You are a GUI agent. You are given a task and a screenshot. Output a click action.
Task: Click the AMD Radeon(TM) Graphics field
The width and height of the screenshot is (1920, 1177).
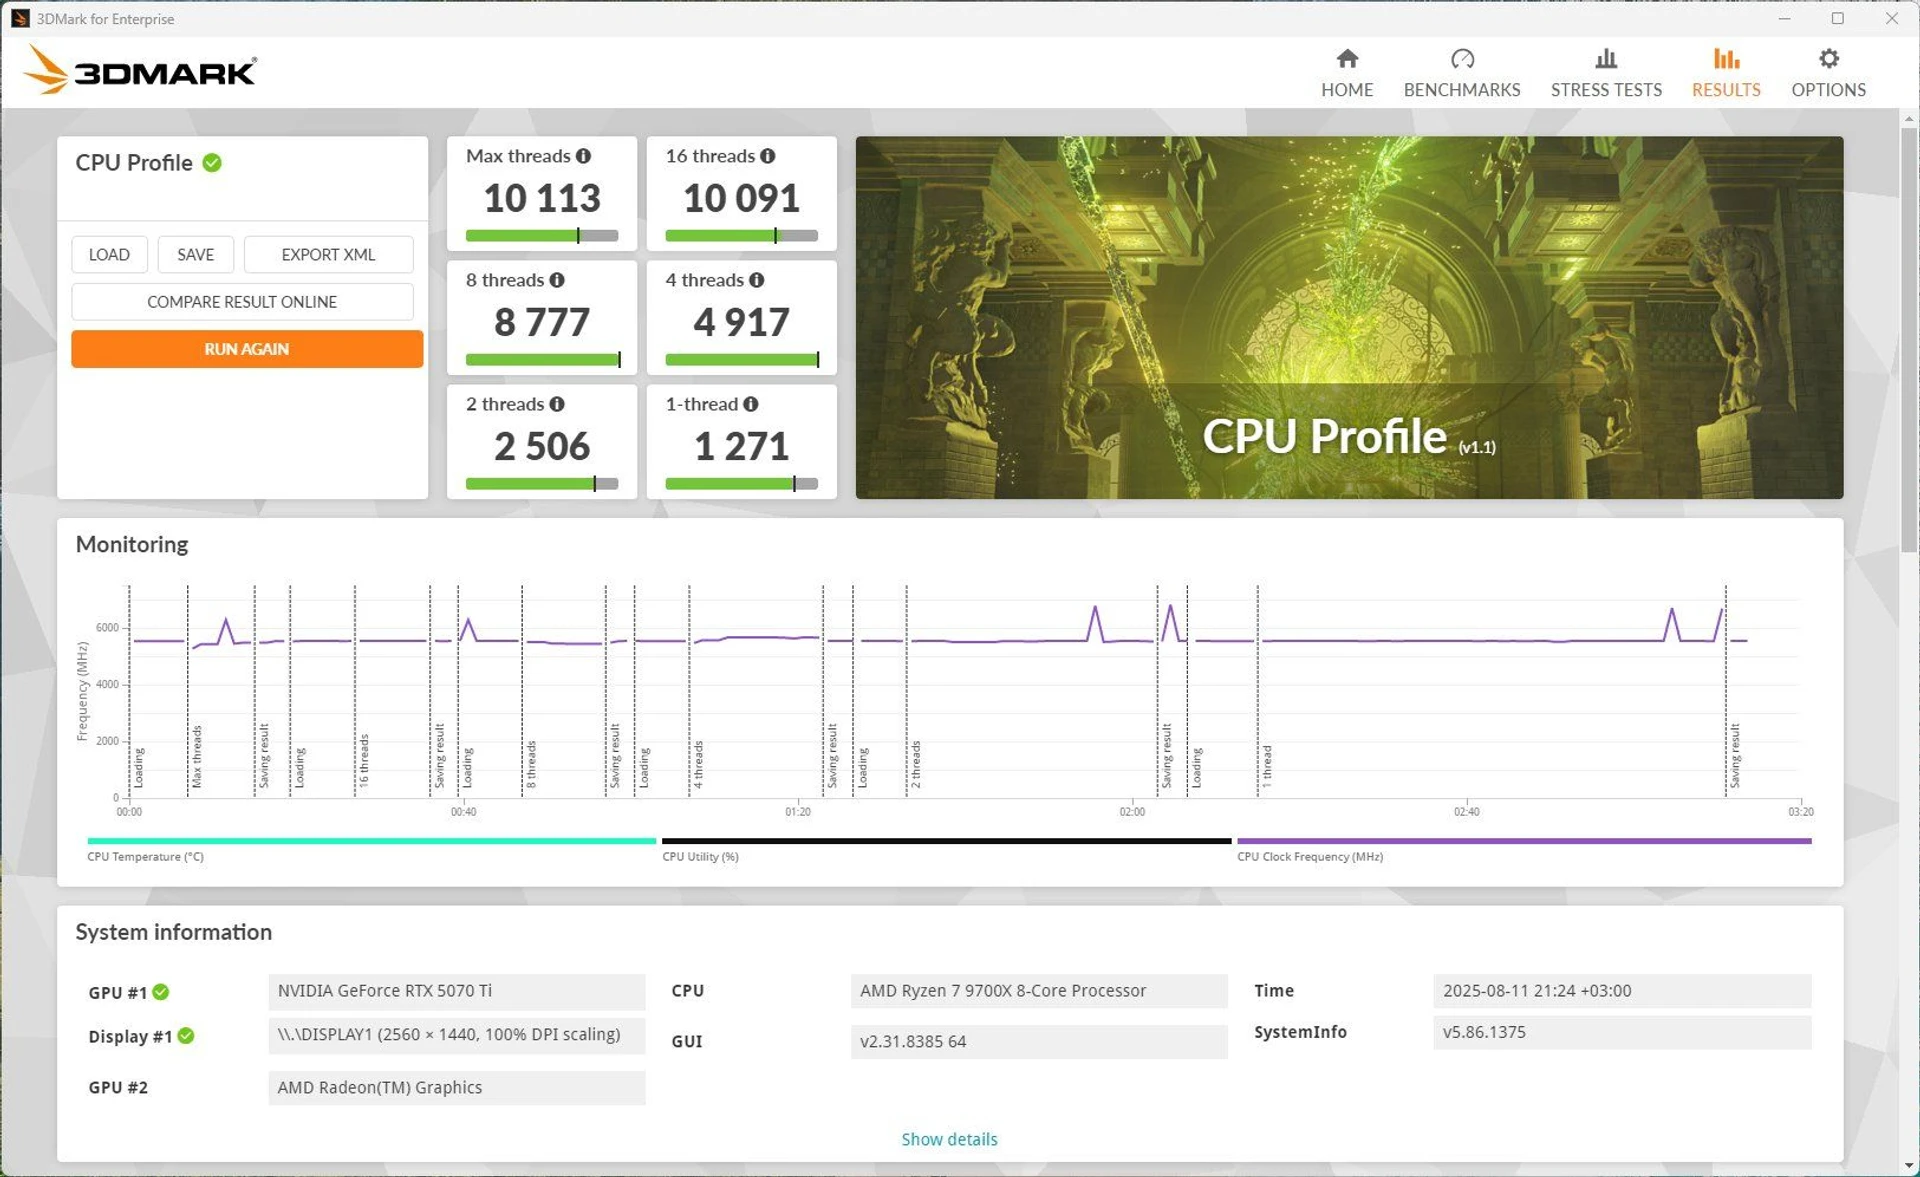point(457,1088)
